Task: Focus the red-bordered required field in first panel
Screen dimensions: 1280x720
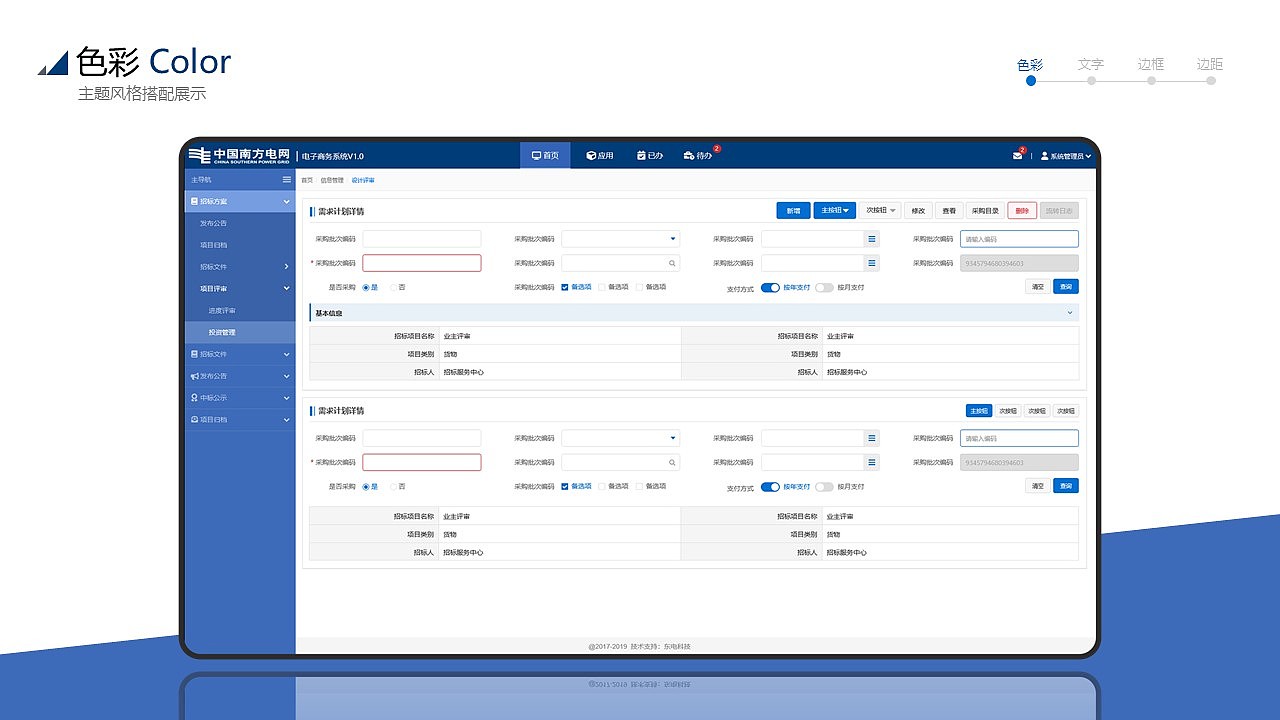Action: [421, 263]
